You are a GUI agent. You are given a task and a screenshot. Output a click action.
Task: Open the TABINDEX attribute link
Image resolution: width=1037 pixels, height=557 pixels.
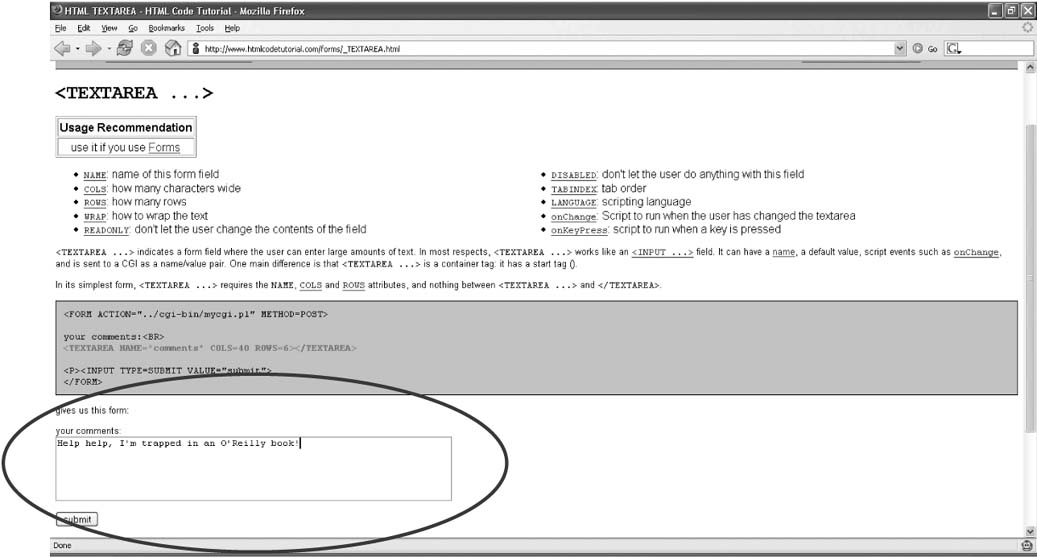click(x=574, y=189)
